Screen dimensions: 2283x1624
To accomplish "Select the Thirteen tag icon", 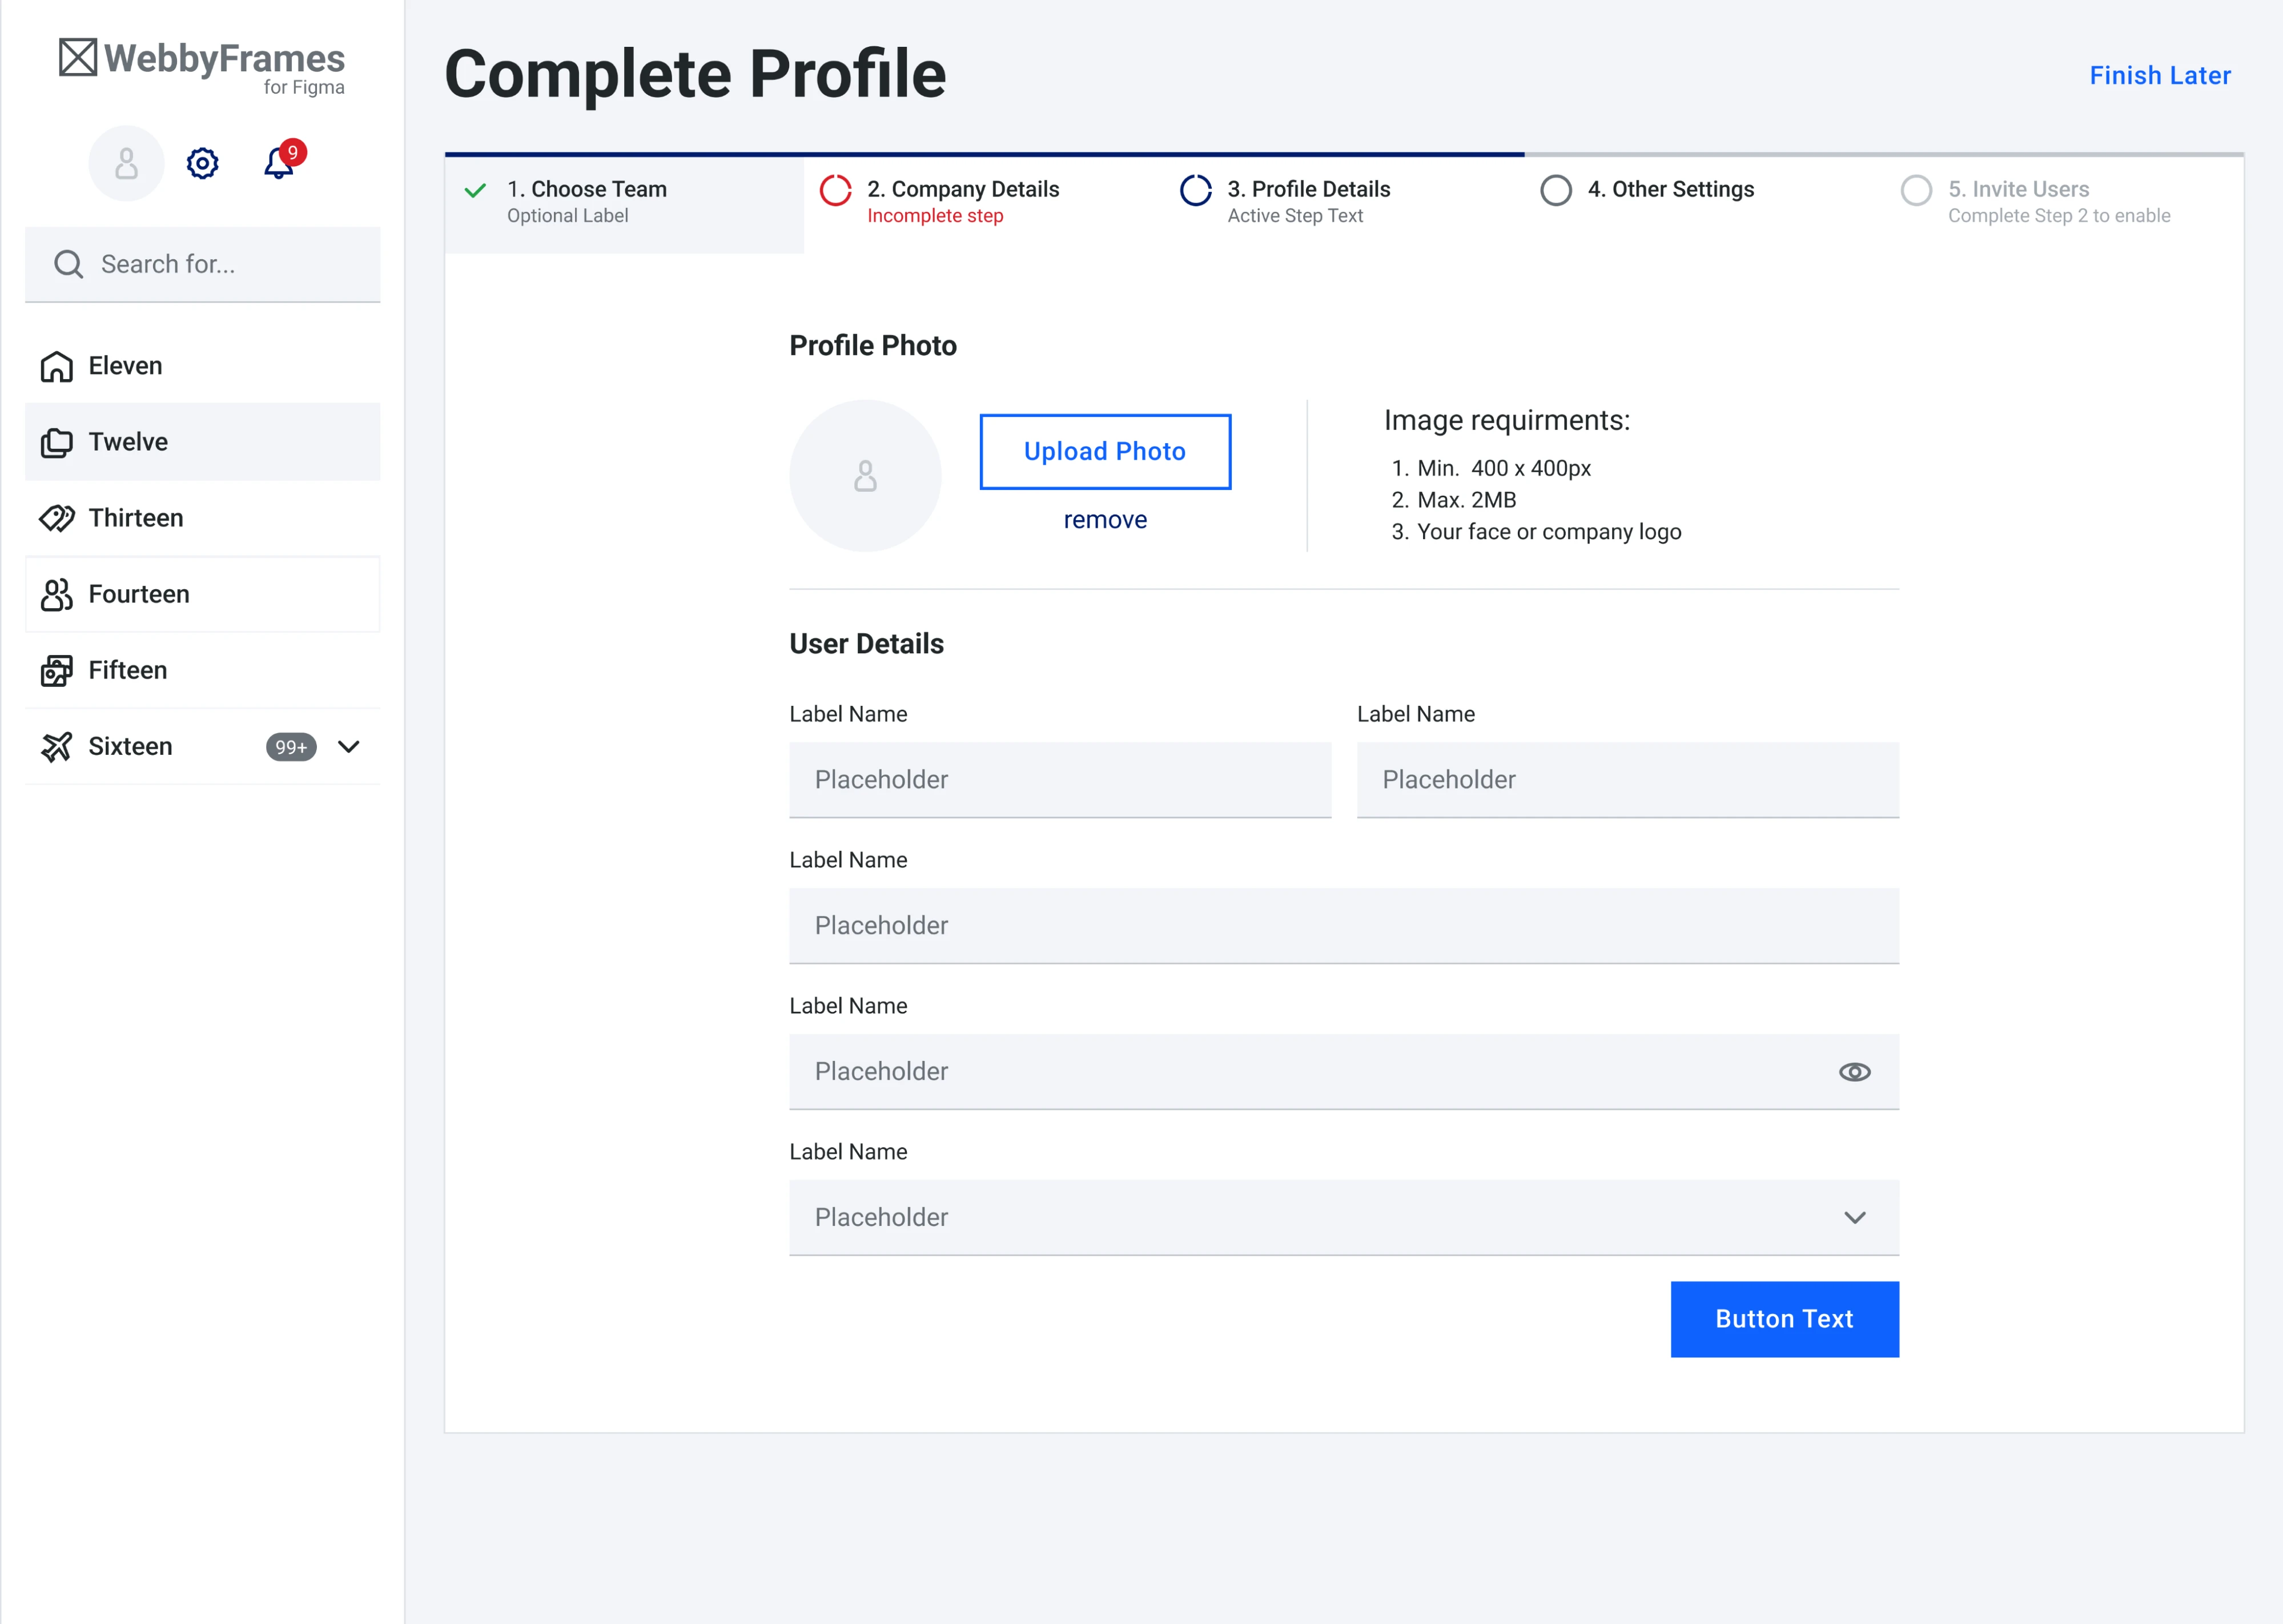I will point(57,518).
